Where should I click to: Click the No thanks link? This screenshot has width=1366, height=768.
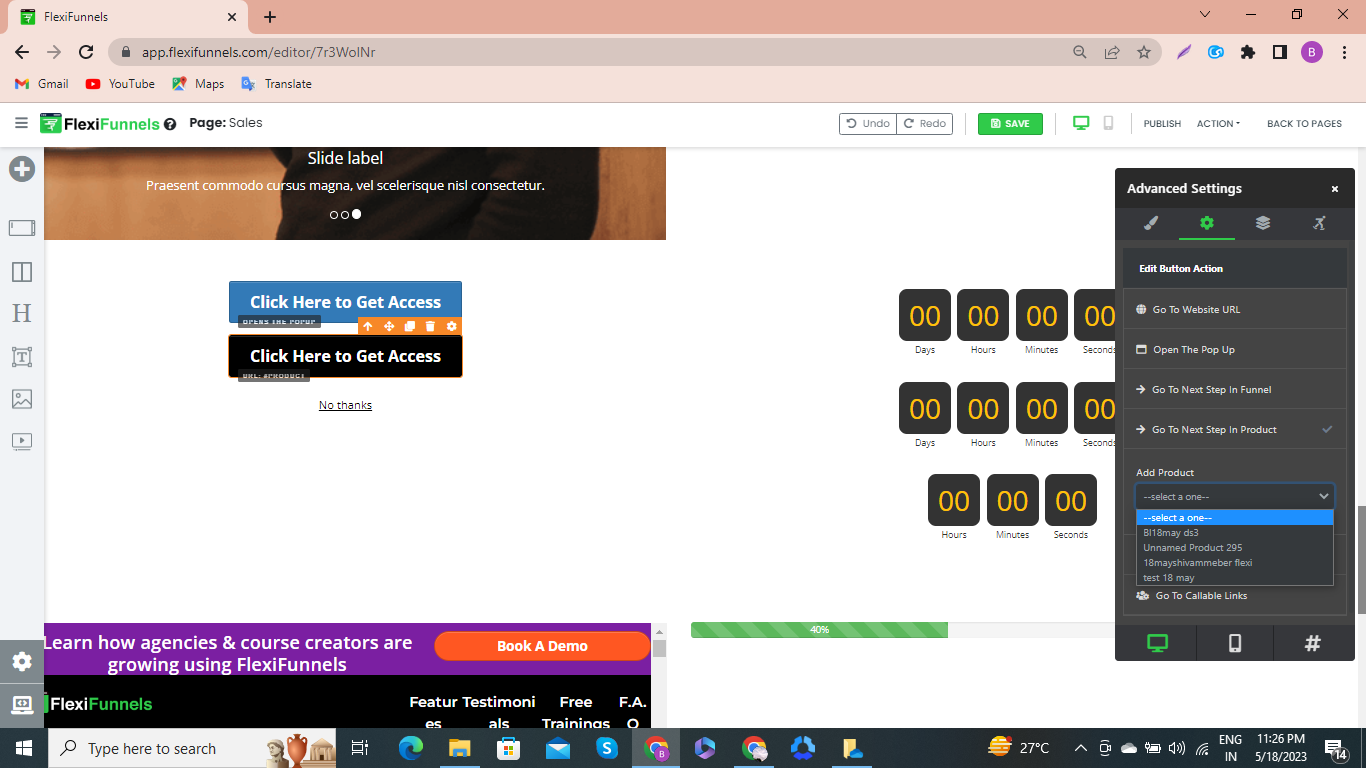[x=345, y=405]
